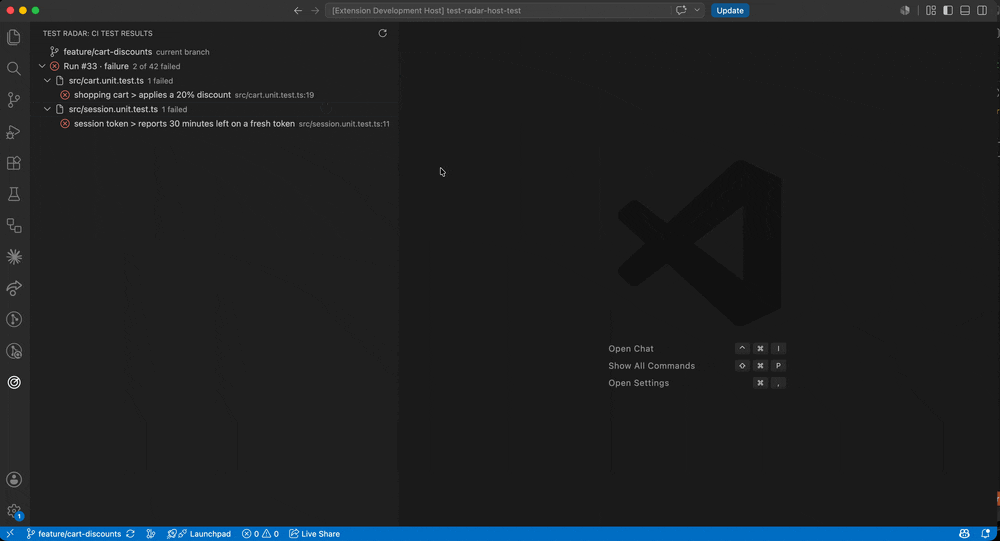Toggle the primary side bar visibility
Screen dimensions: 1000x541
[948, 10]
